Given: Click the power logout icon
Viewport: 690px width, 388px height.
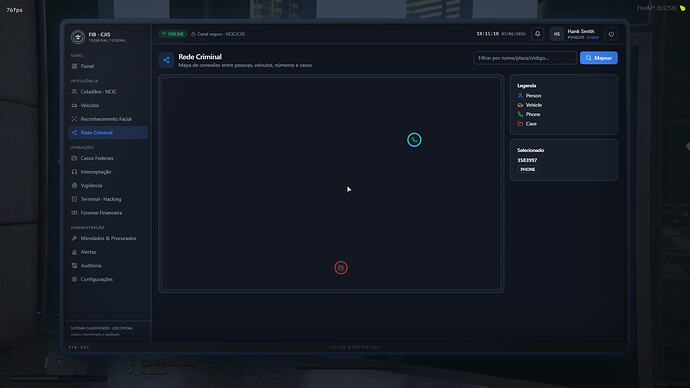Looking at the screenshot, I should click(611, 34).
